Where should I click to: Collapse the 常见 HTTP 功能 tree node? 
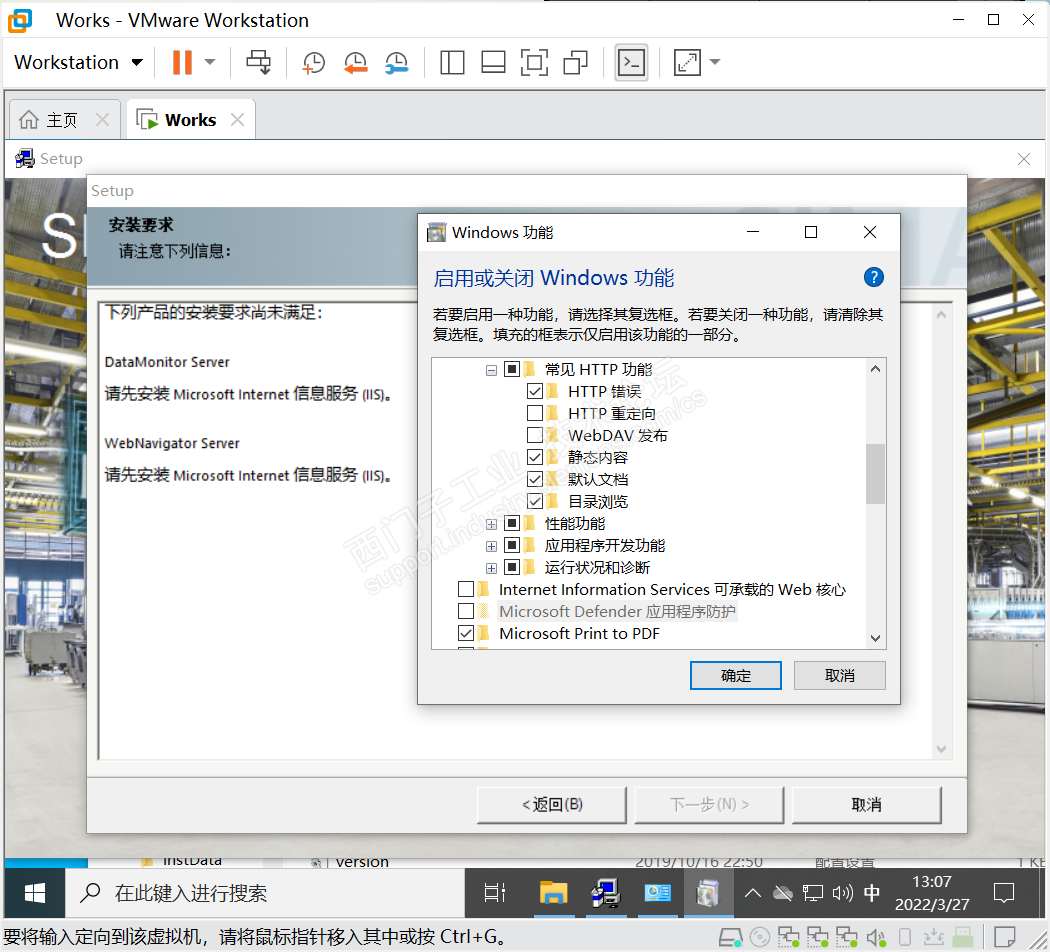pyautogui.click(x=492, y=370)
